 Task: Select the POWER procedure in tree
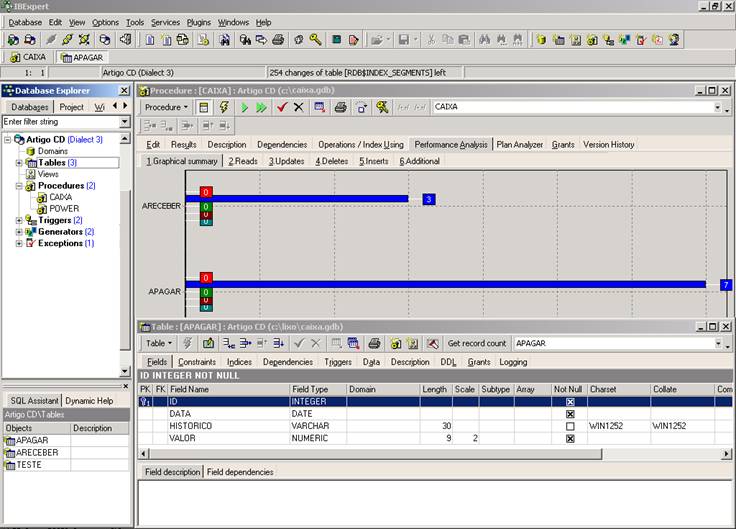(x=63, y=209)
